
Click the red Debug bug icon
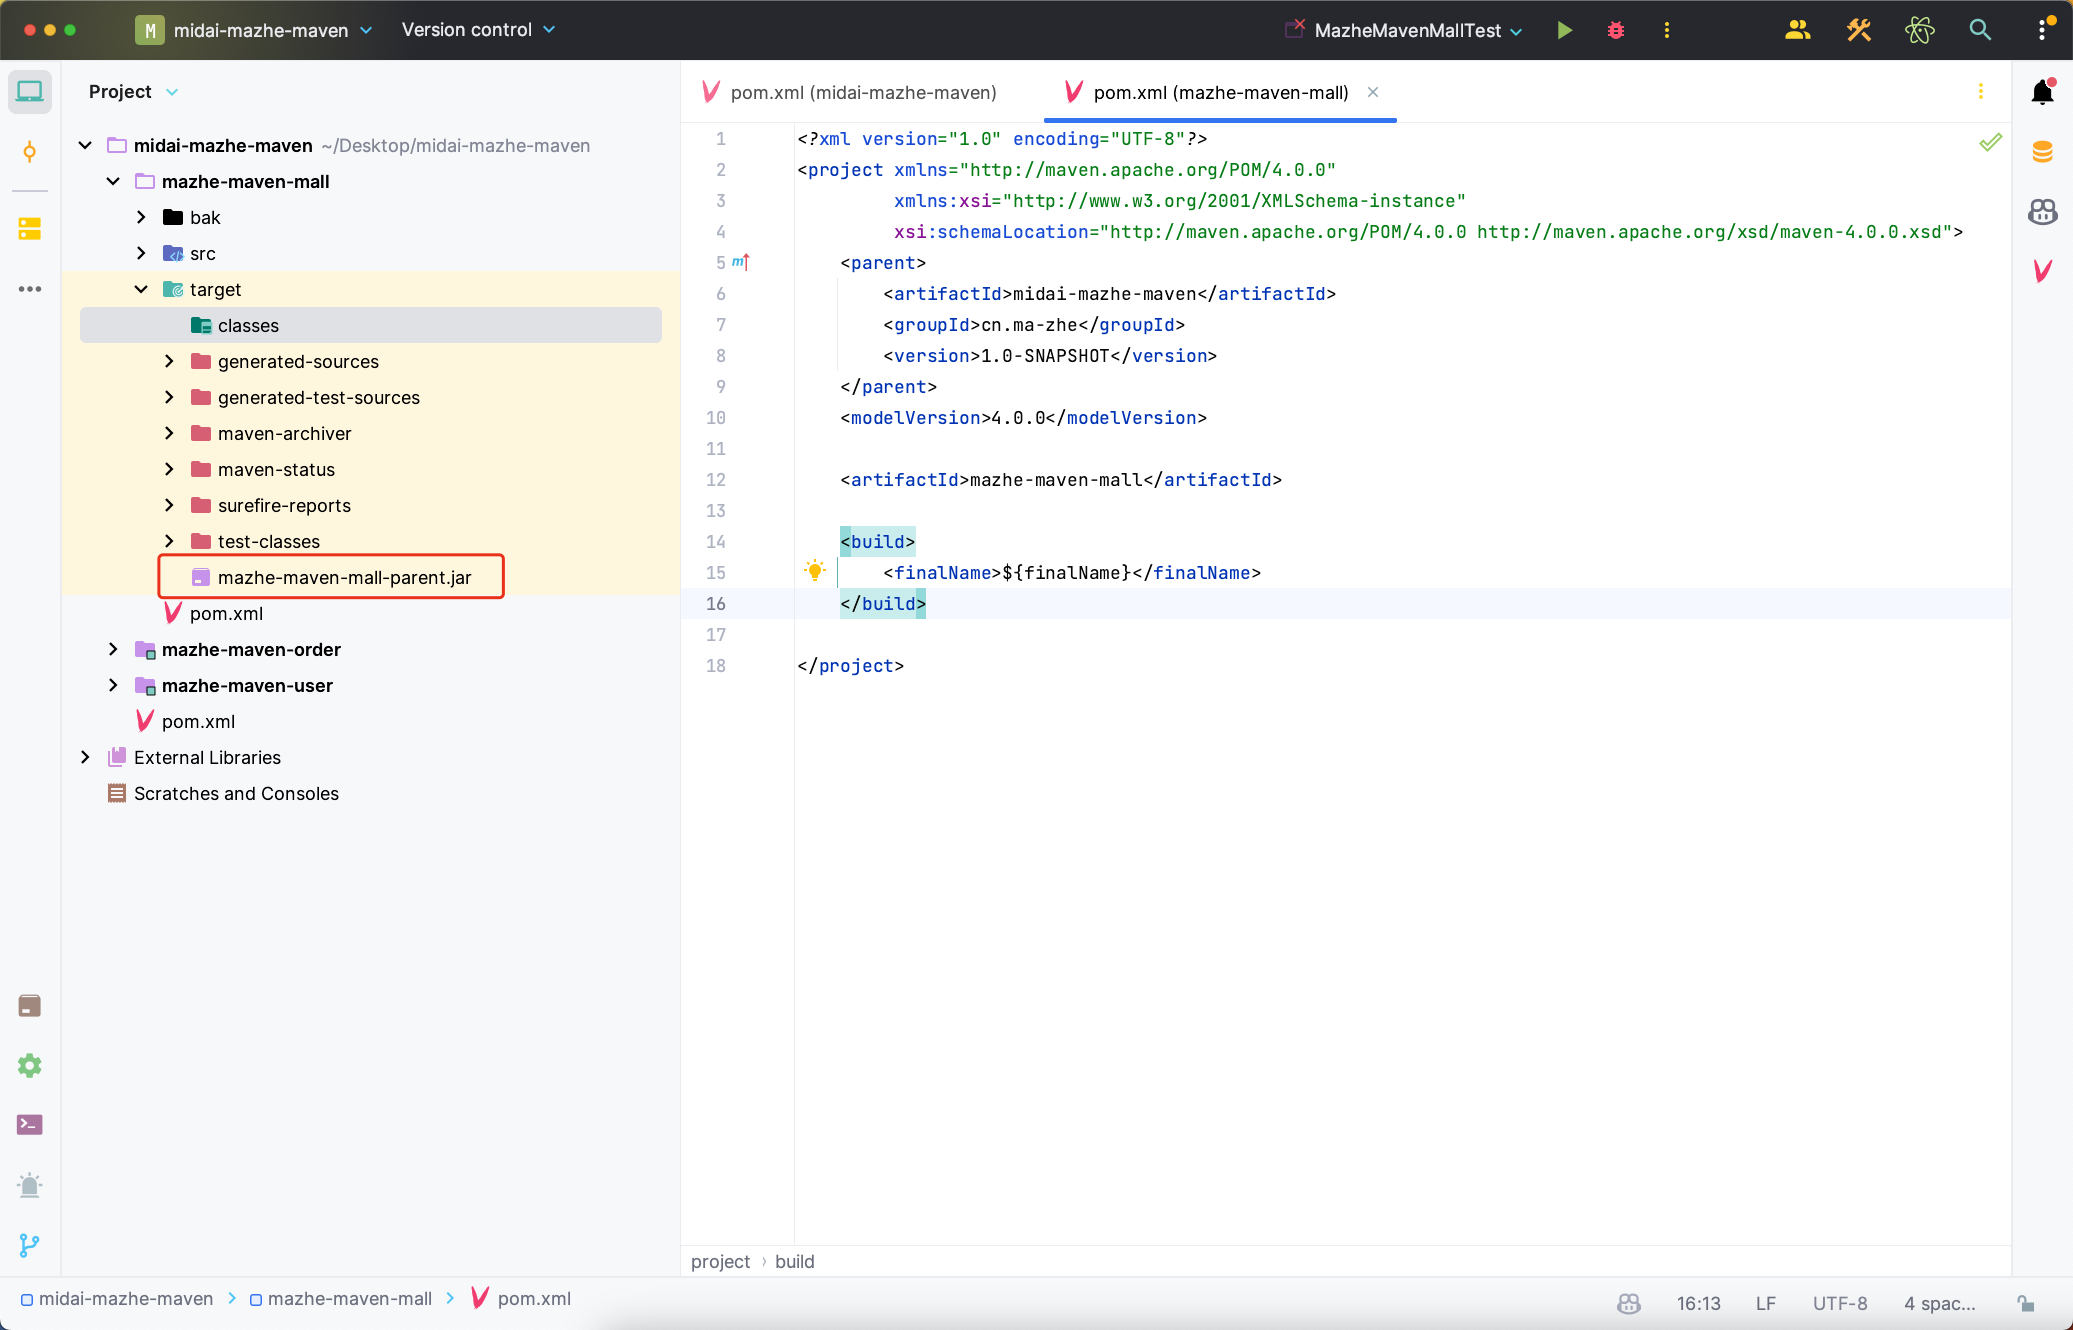1616,30
